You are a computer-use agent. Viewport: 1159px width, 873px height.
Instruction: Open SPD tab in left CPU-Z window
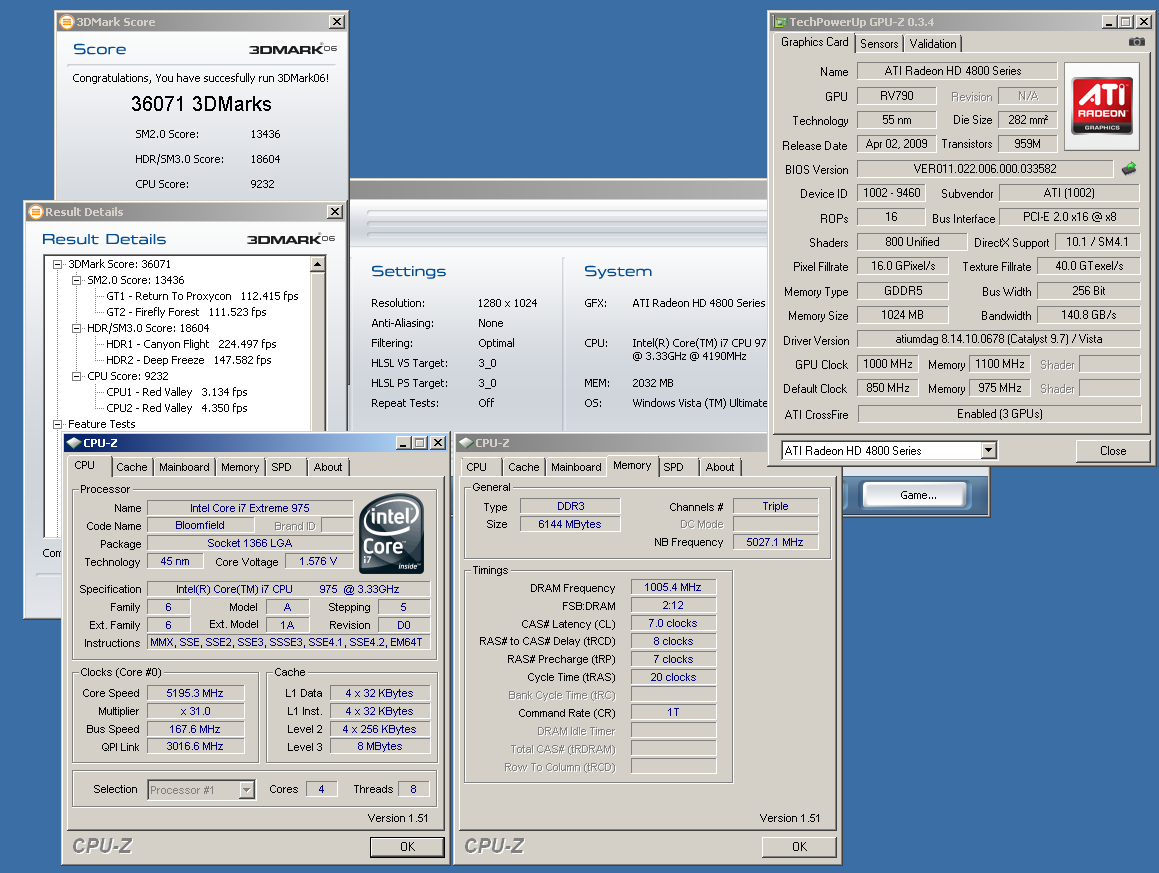tap(282, 467)
